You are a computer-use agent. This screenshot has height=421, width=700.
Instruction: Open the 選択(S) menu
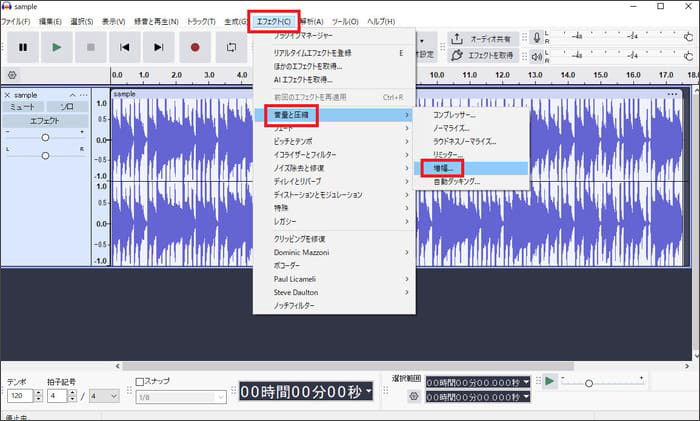tap(82, 21)
